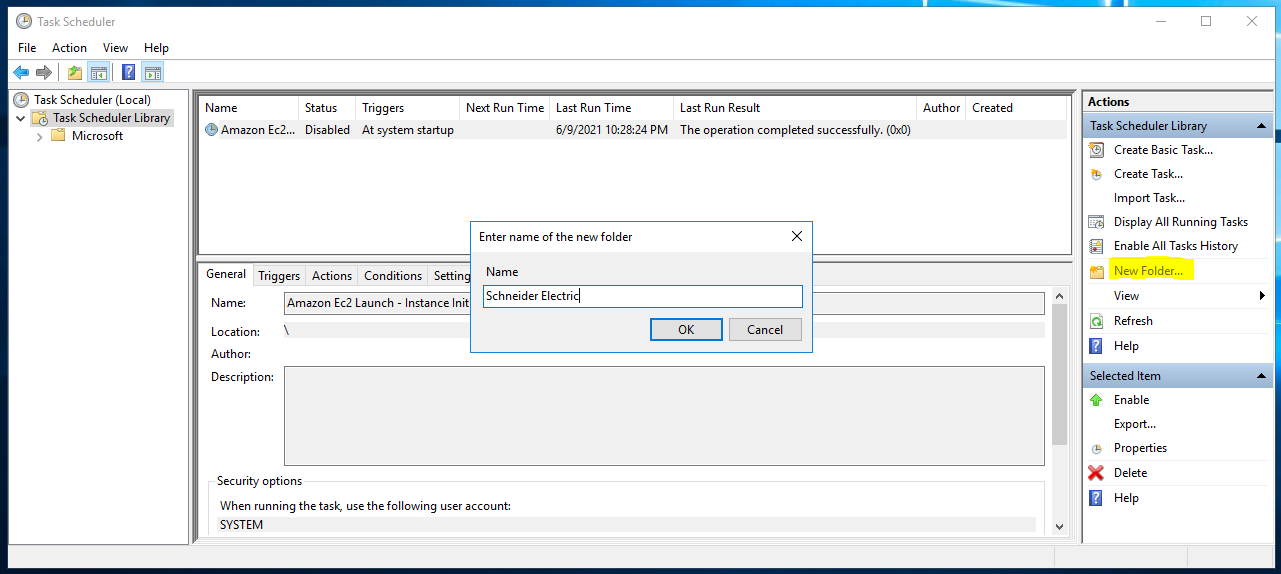The image size is (1281, 574).
Task: Click the Export action link
Action: (x=1135, y=424)
